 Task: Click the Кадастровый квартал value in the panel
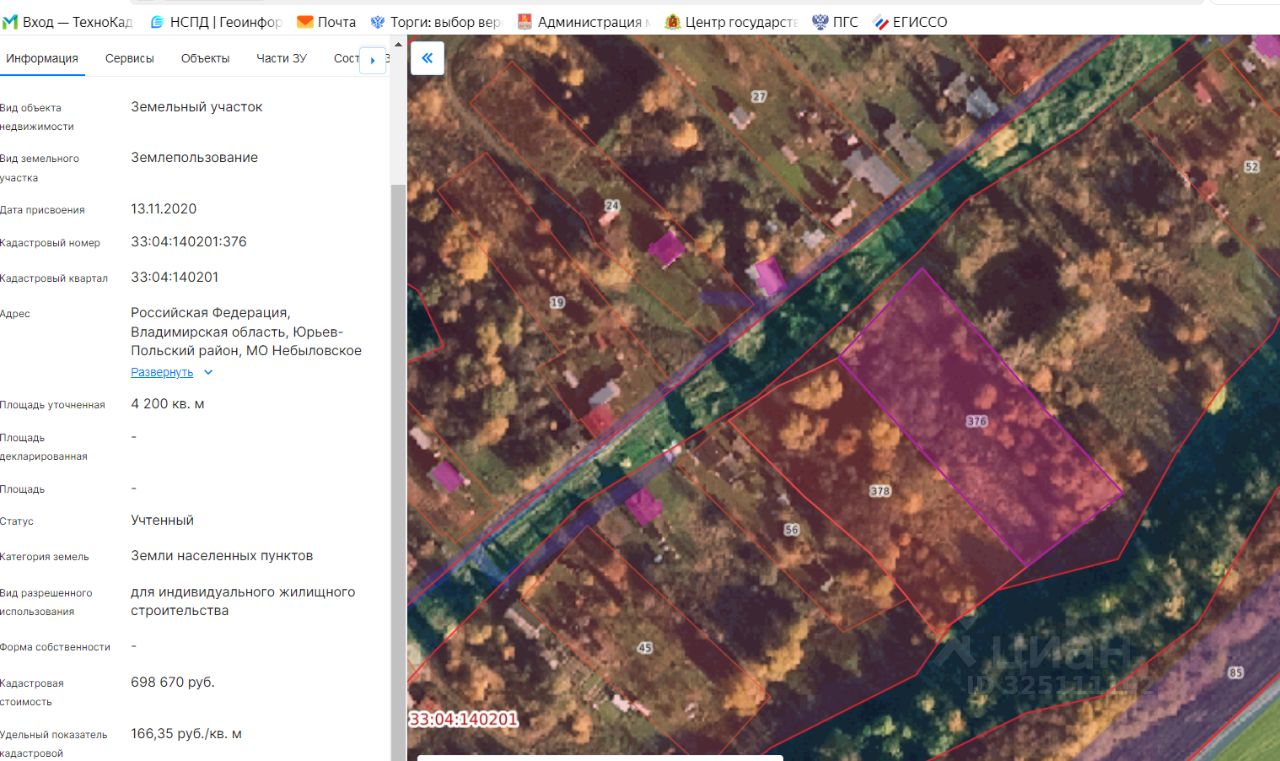pyautogui.click(x=175, y=277)
